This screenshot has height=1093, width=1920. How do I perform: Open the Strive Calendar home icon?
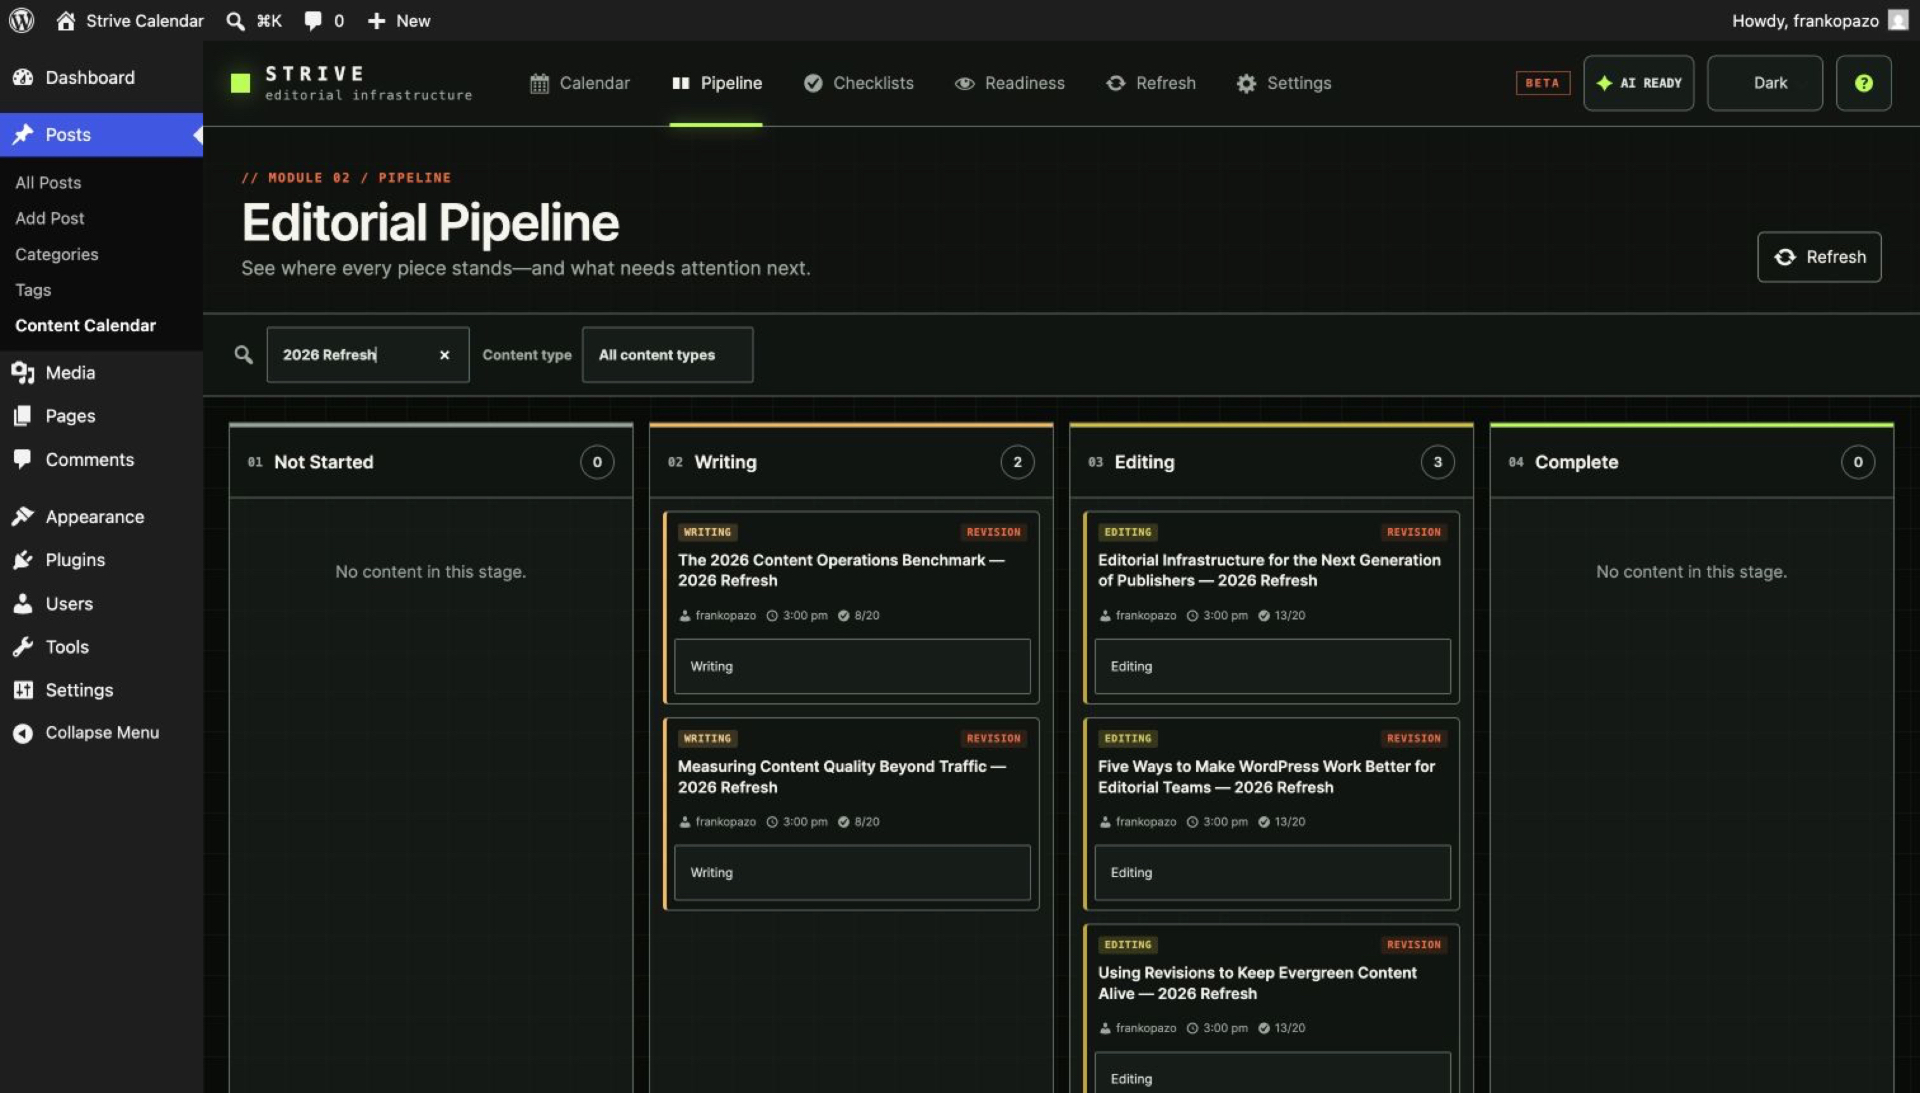[x=66, y=20]
